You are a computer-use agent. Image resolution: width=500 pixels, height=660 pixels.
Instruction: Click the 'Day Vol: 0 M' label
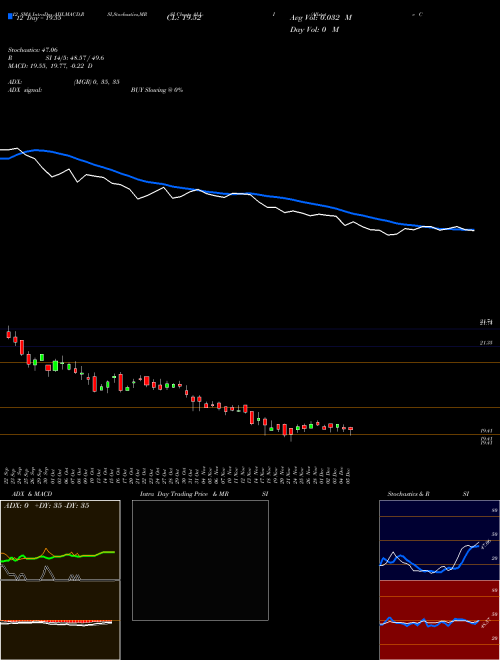[x=314, y=29]
